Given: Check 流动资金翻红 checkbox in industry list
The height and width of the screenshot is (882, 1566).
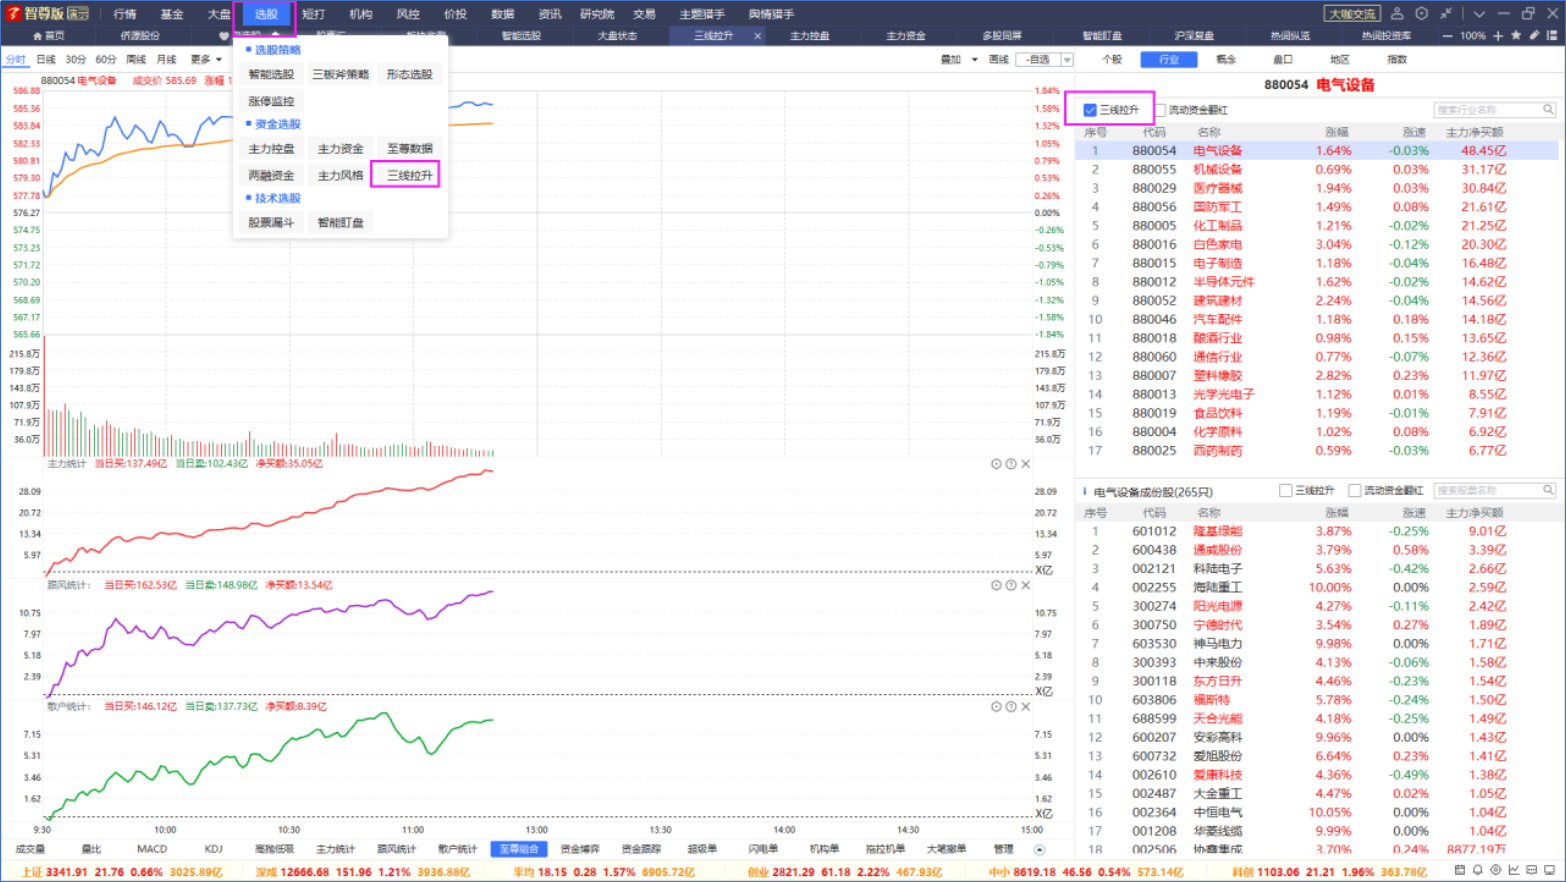Looking at the screenshot, I should 1161,110.
